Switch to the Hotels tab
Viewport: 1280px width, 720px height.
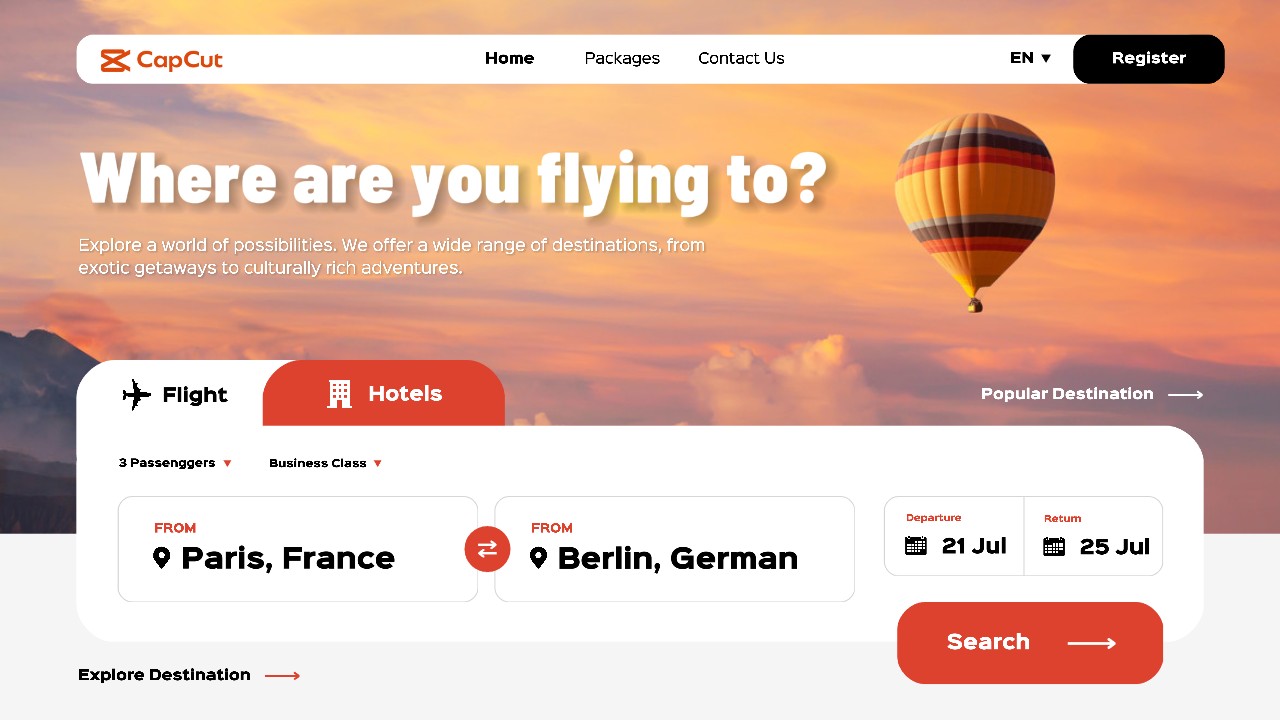pos(384,394)
